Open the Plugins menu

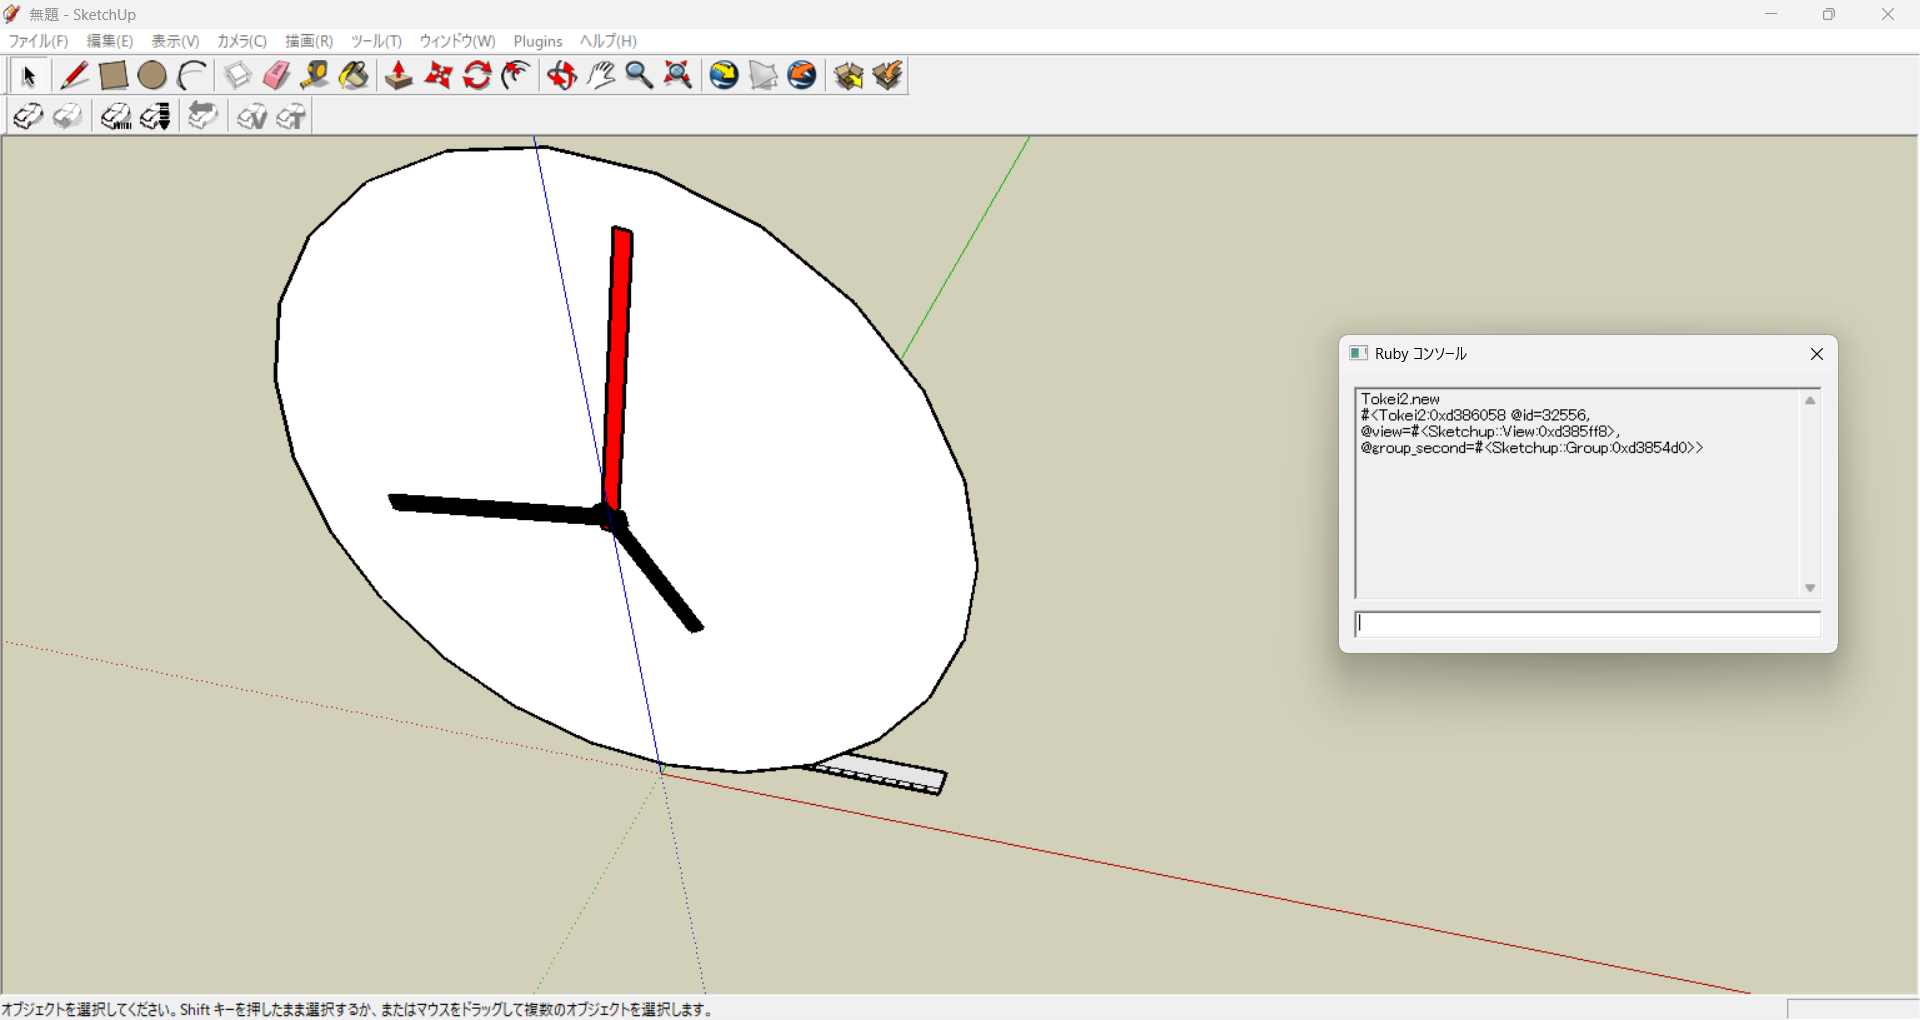pyautogui.click(x=538, y=41)
